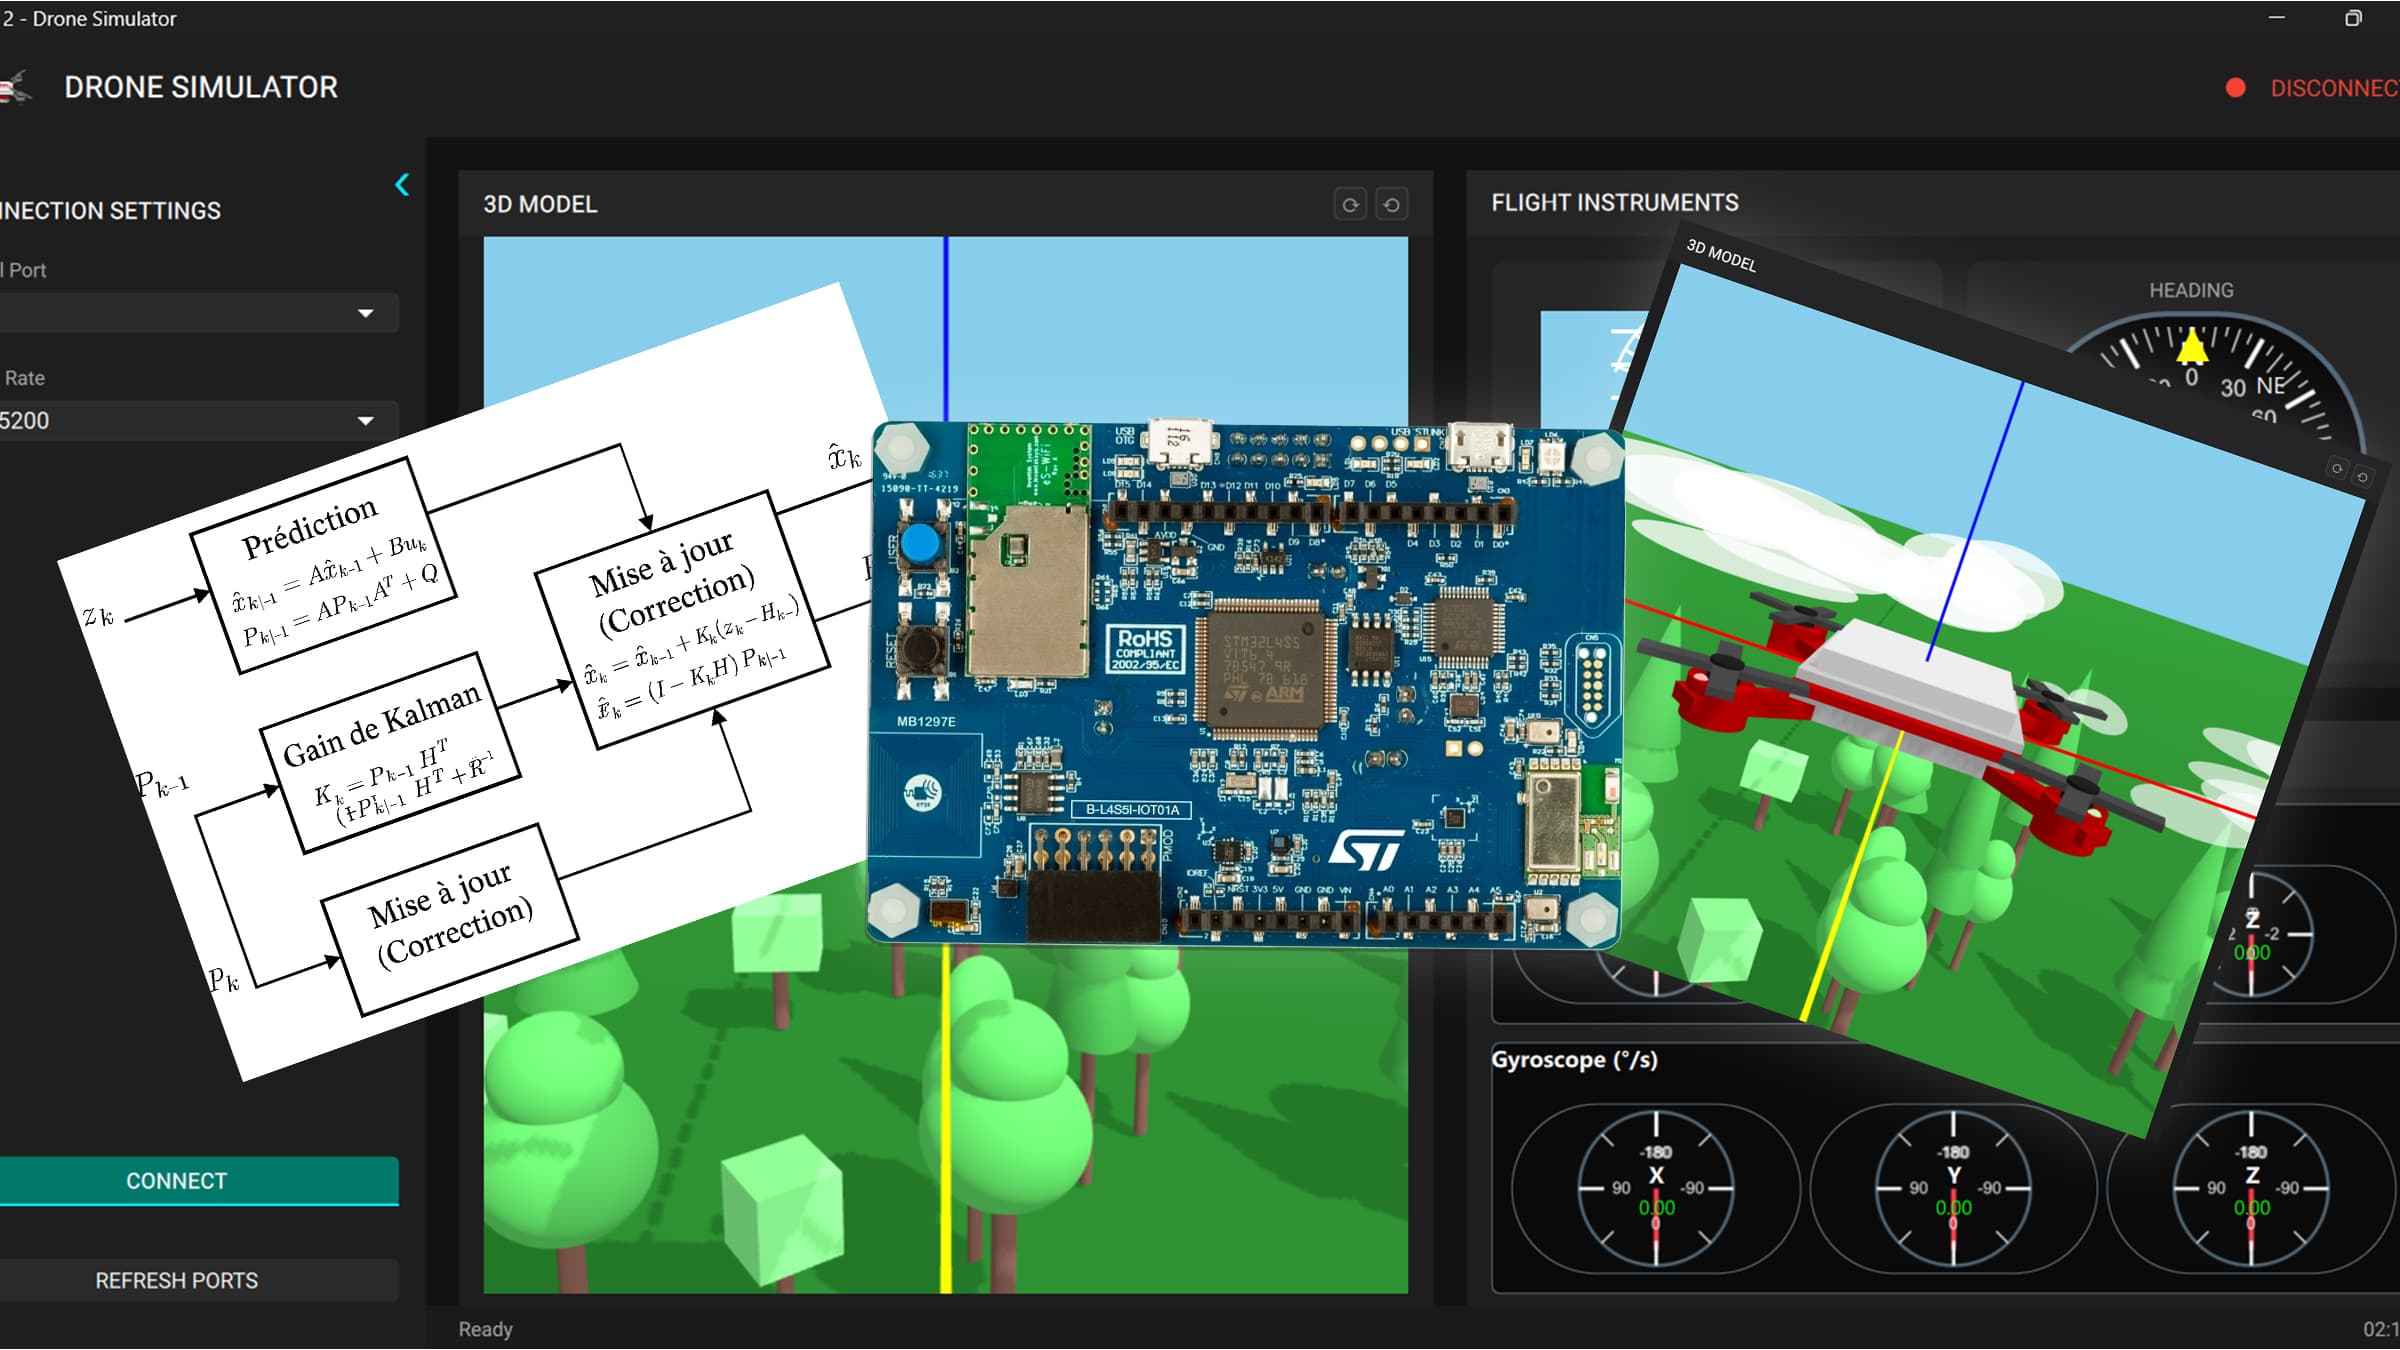Click the rotate counter-clockwise icon in 3D MODEL header
The height and width of the screenshot is (1350, 2400).
click(1391, 205)
